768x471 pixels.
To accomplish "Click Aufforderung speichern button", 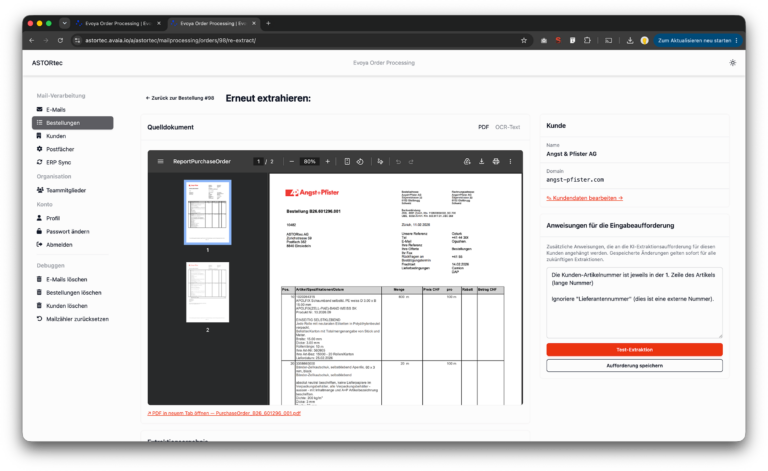I will tap(634, 366).
